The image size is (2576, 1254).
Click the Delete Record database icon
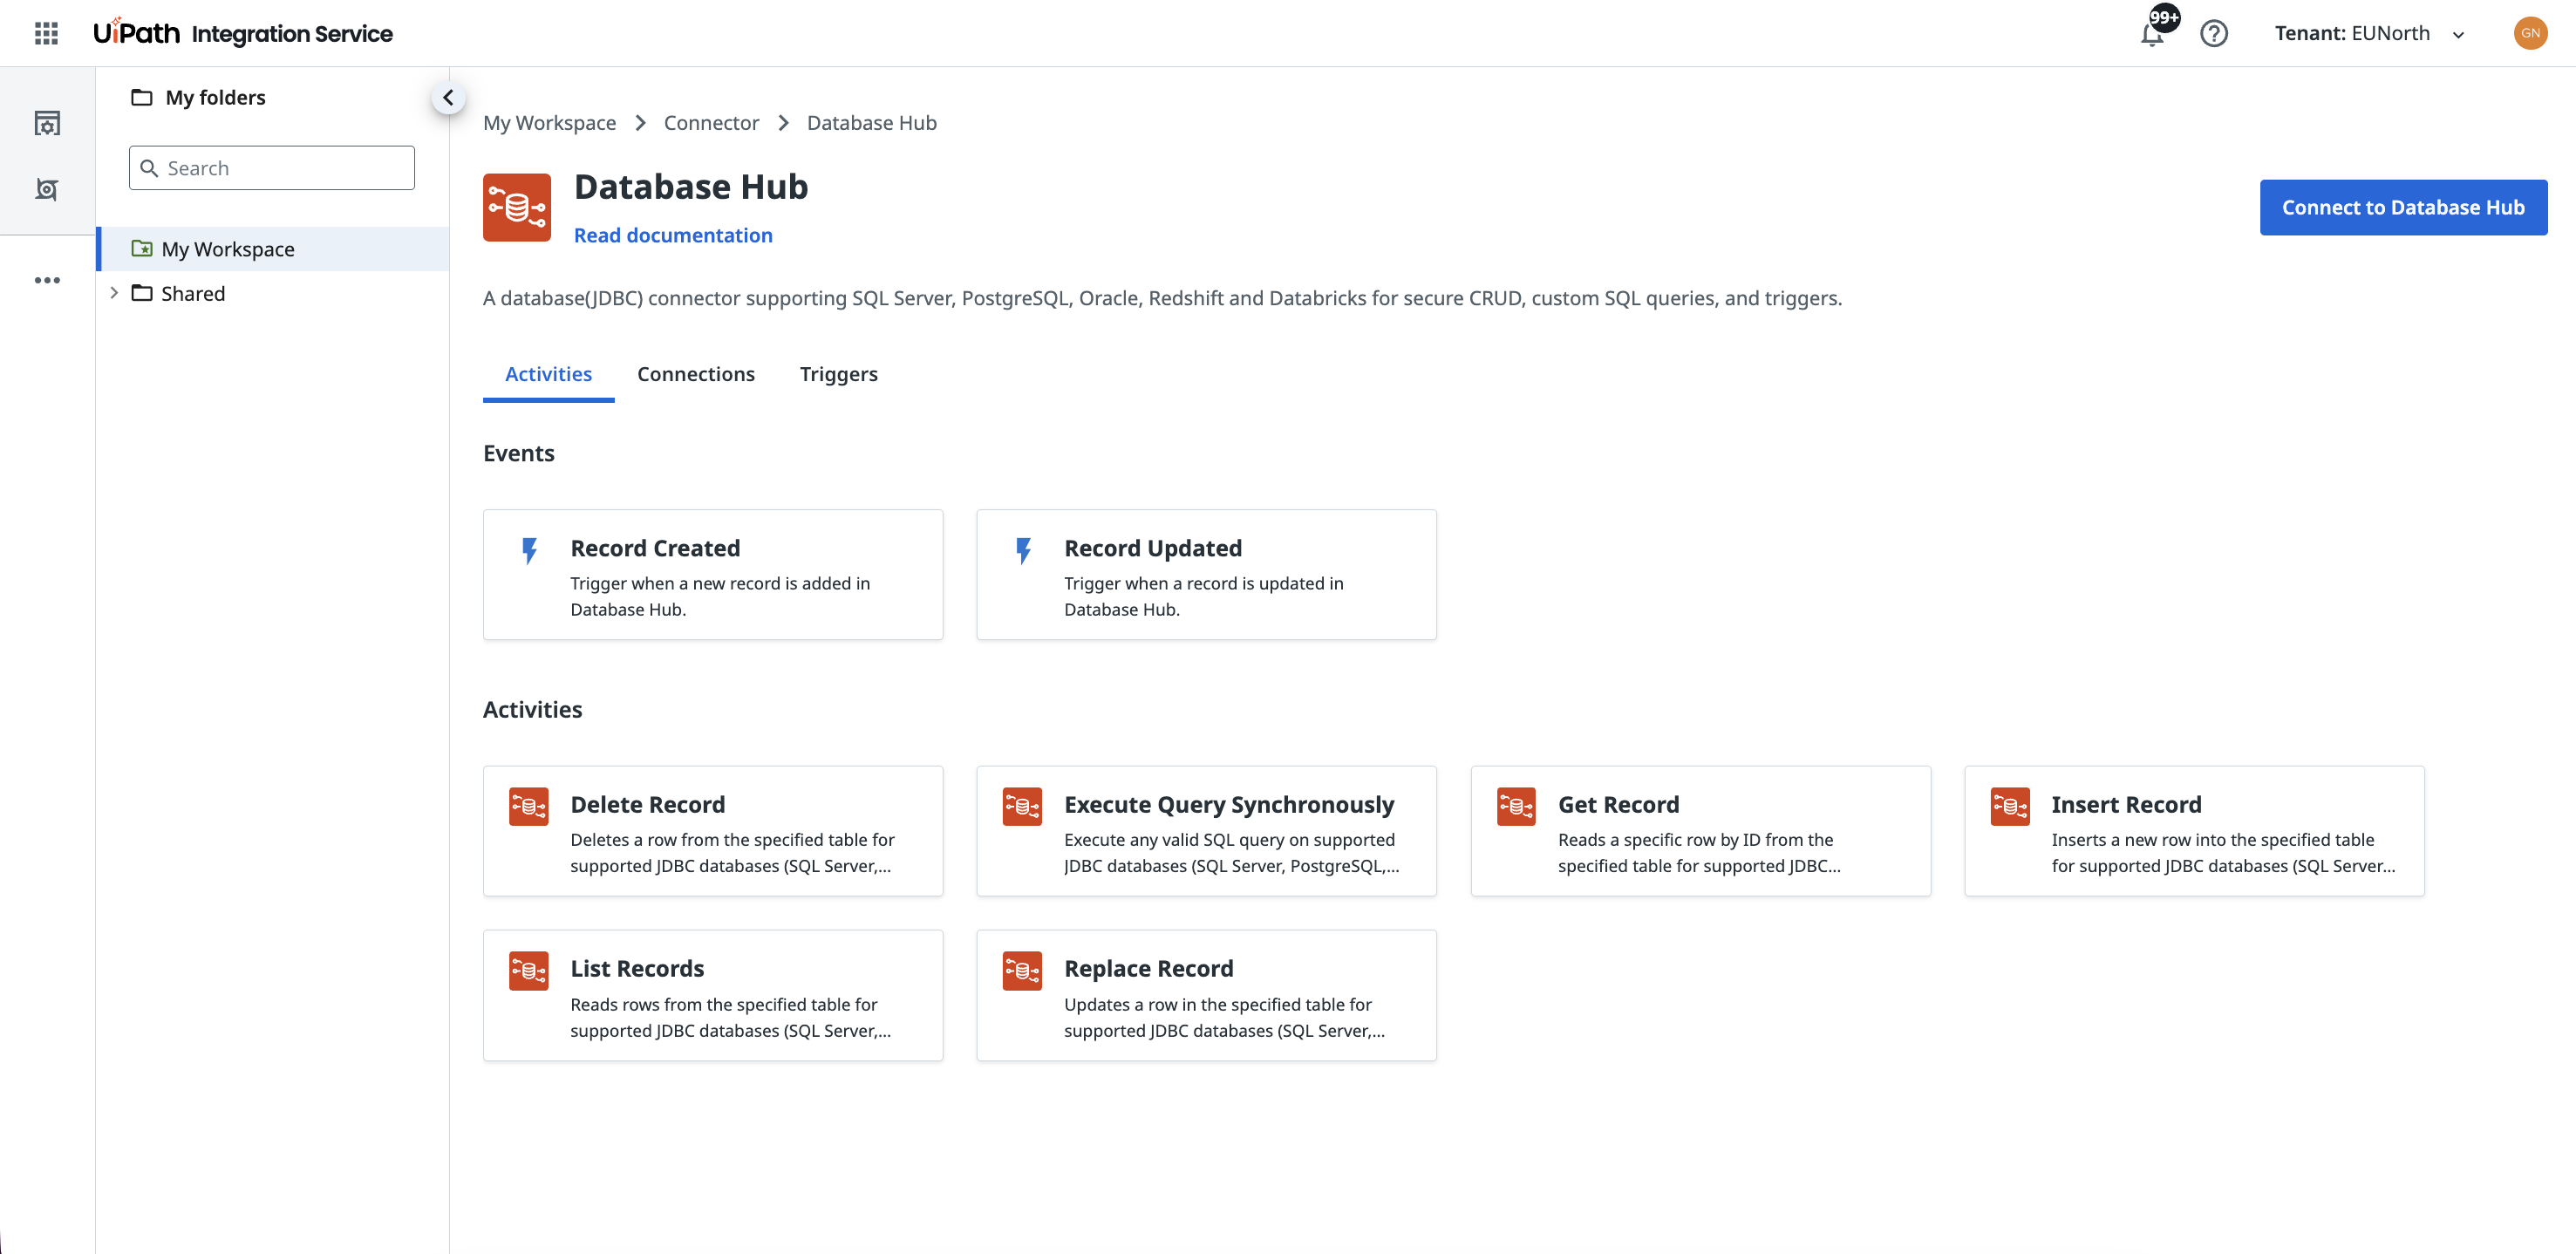tap(528, 806)
